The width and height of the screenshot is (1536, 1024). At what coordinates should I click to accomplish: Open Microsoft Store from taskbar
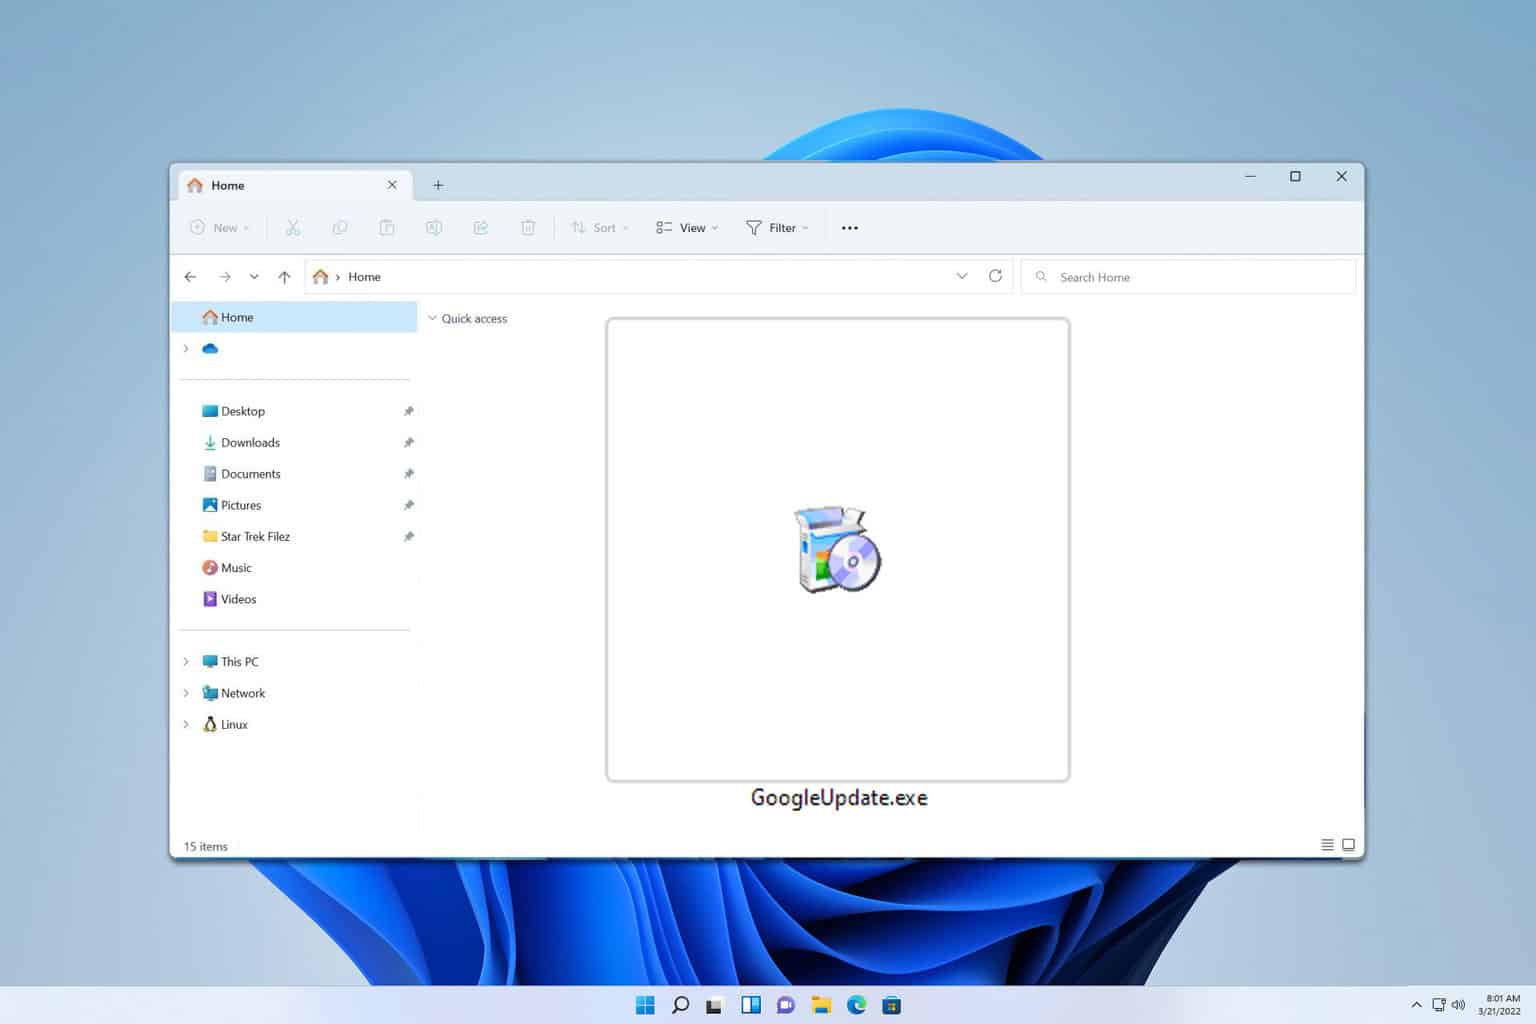892,1005
